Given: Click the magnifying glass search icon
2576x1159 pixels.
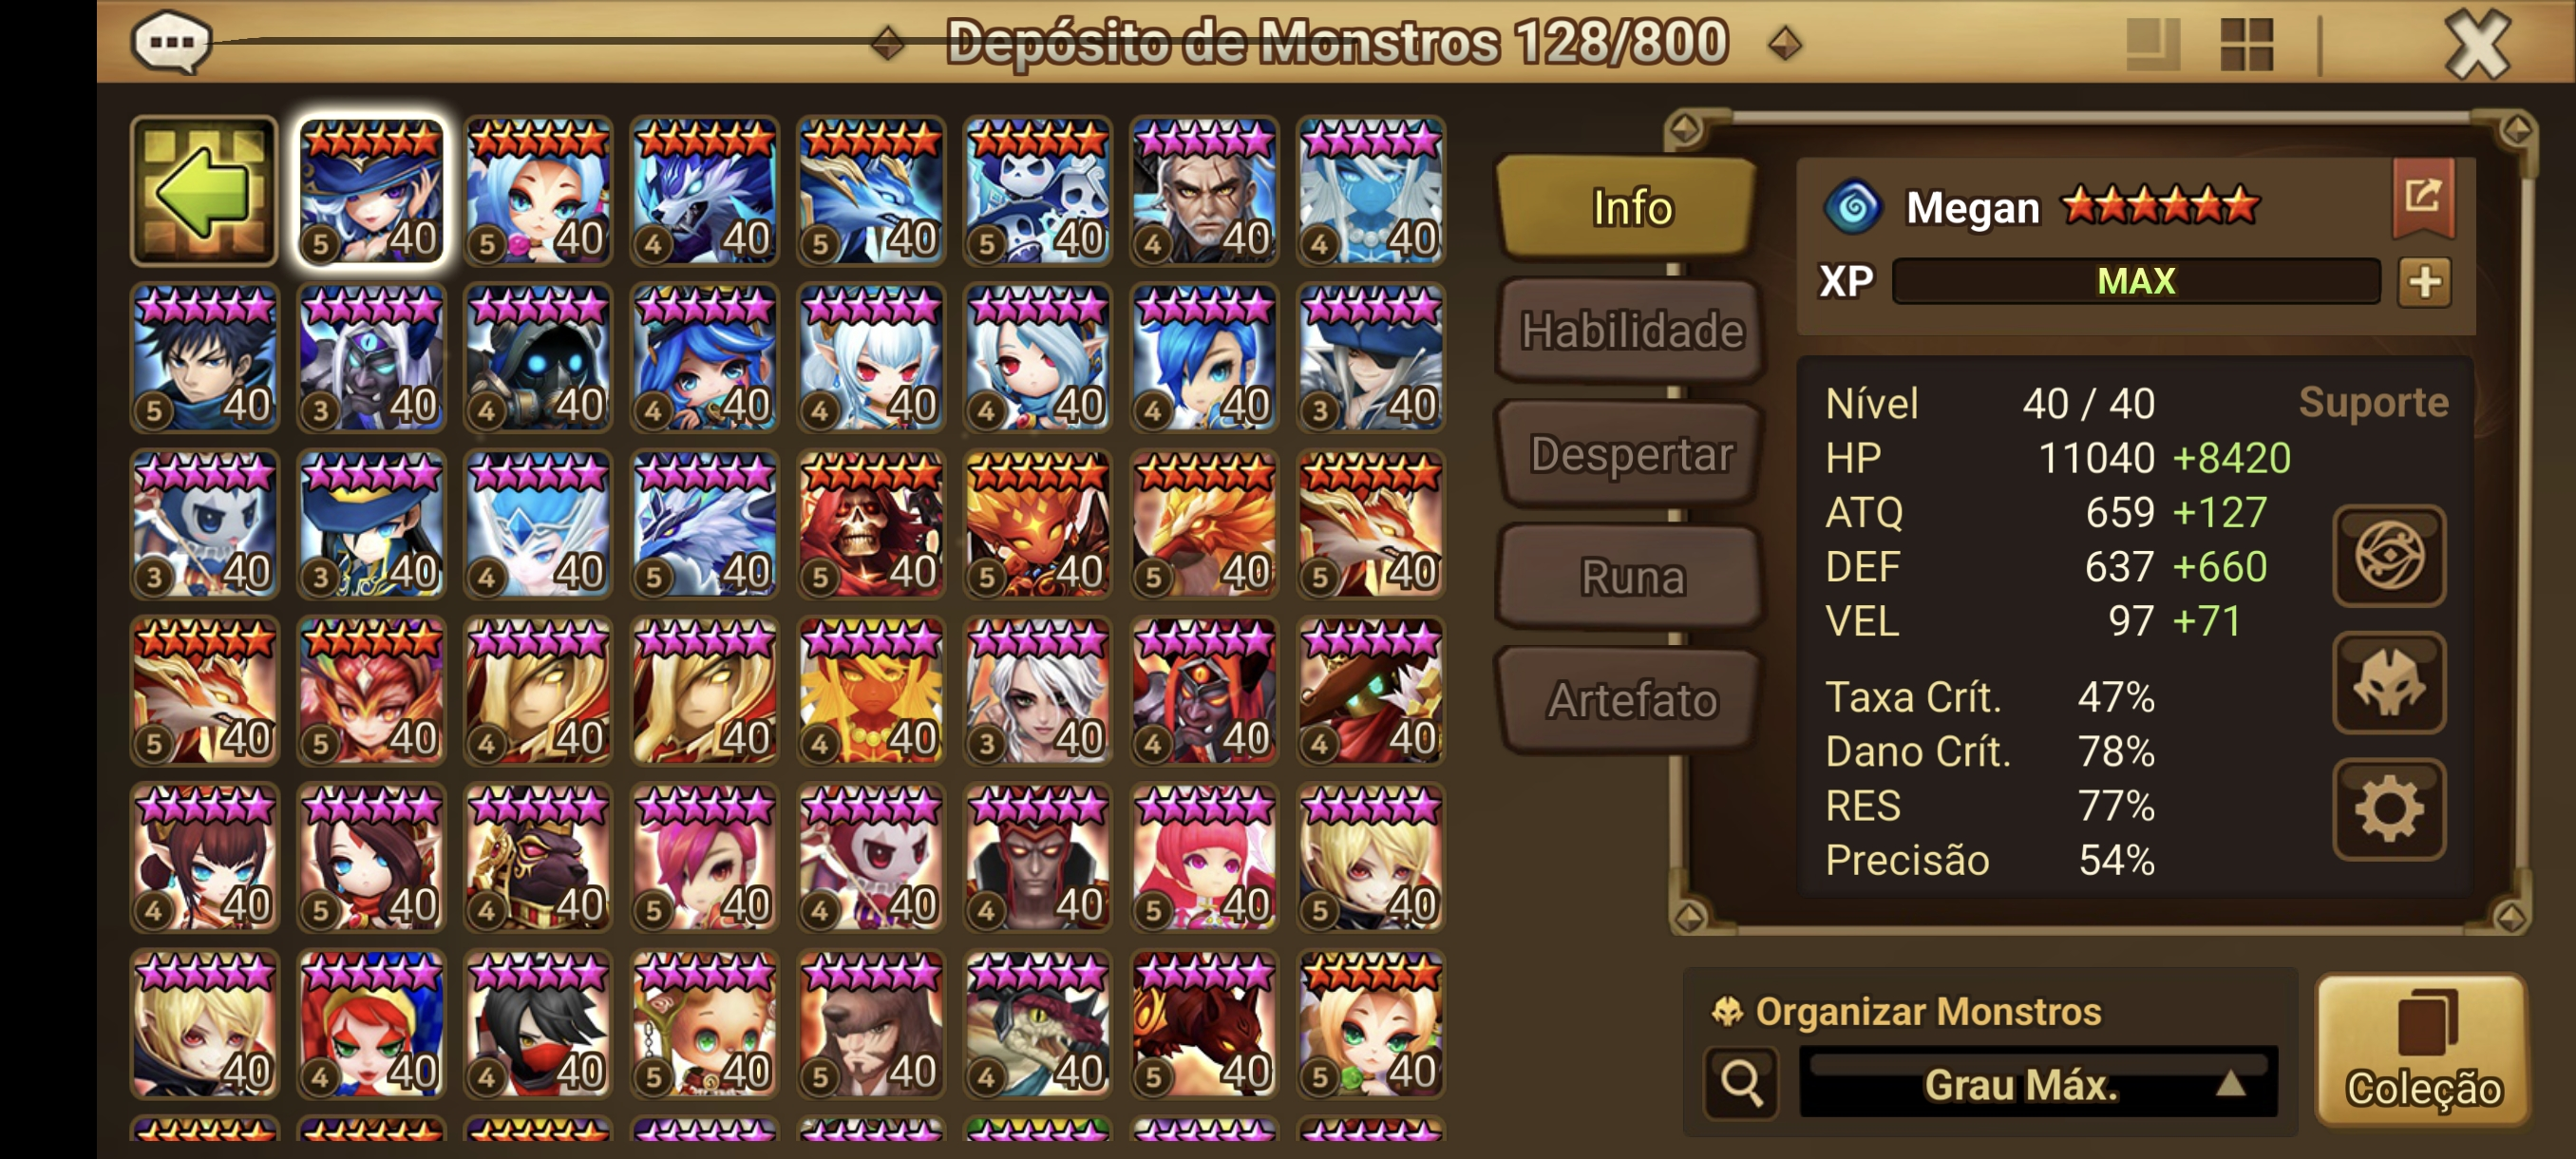Looking at the screenshot, I should tap(1741, 1082).
